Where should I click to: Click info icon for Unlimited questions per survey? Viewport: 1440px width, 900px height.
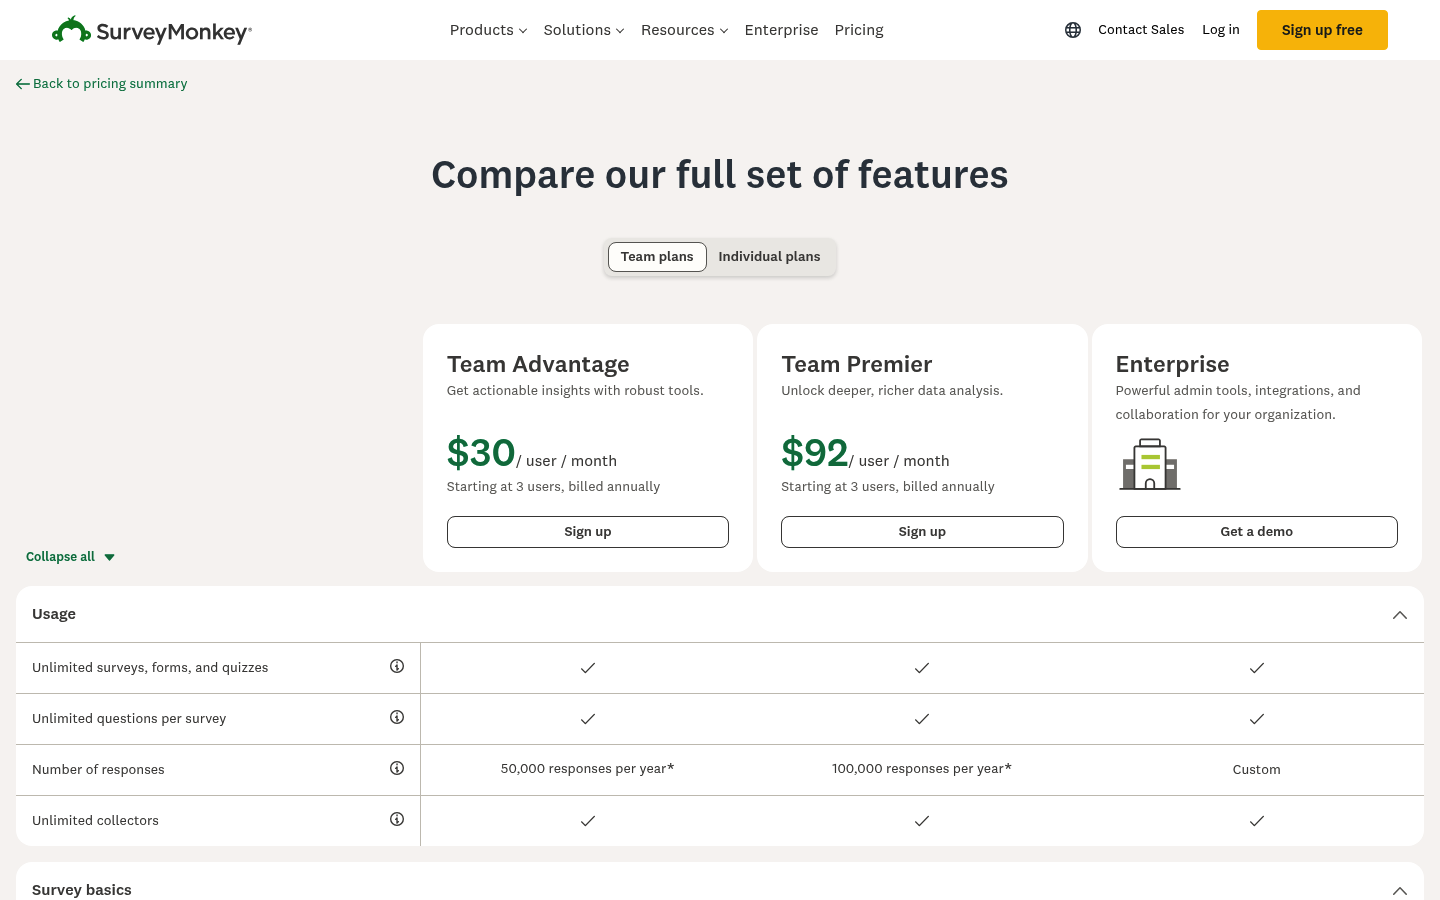(x=397, y=717)
